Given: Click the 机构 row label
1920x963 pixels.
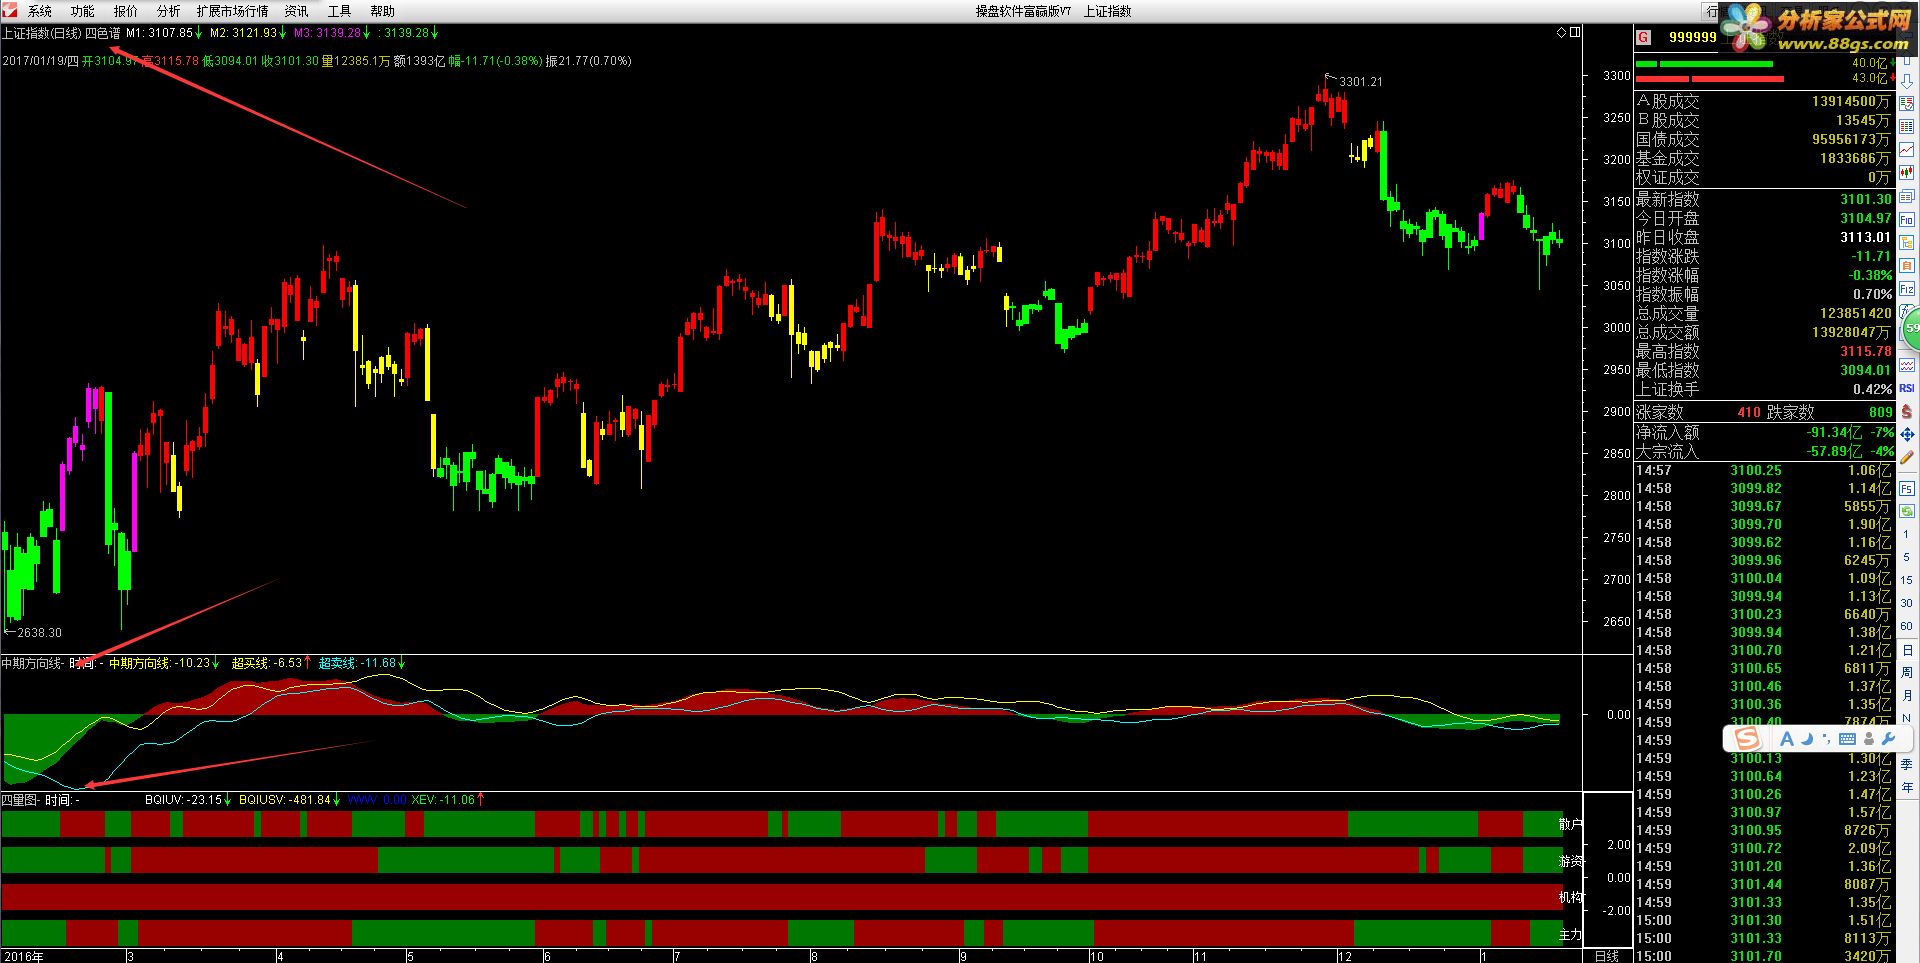Looking at the screenshot, I should [x=1570, y=897].
